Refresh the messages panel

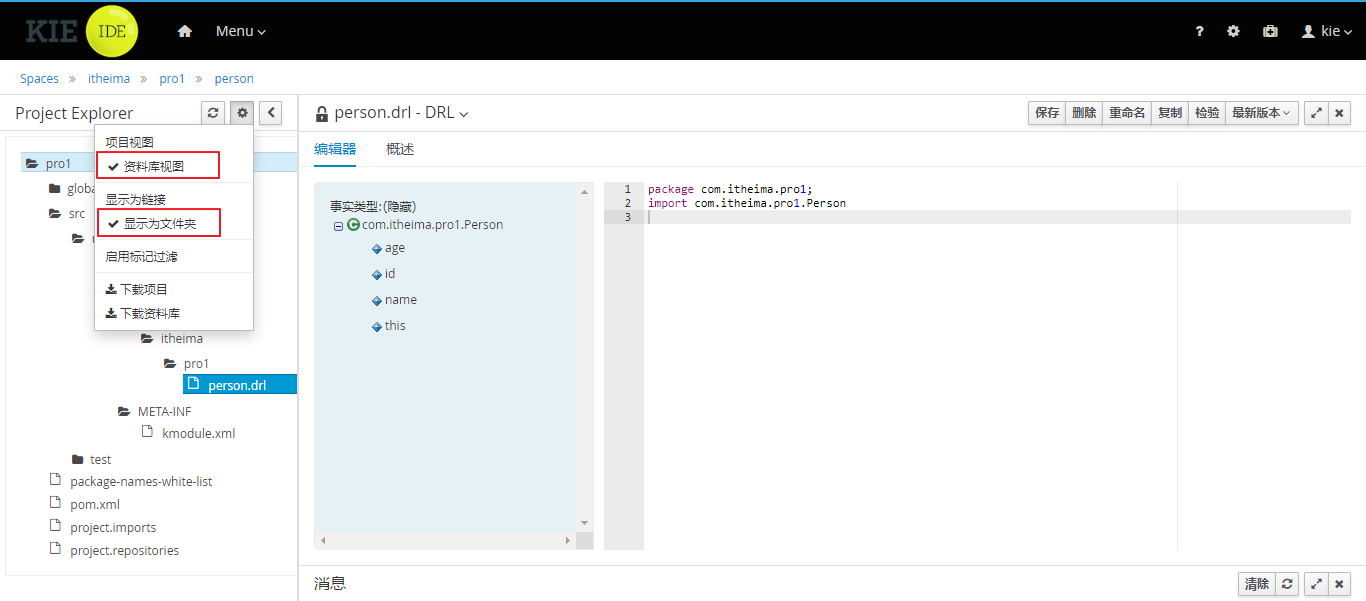pos(1288,584)
